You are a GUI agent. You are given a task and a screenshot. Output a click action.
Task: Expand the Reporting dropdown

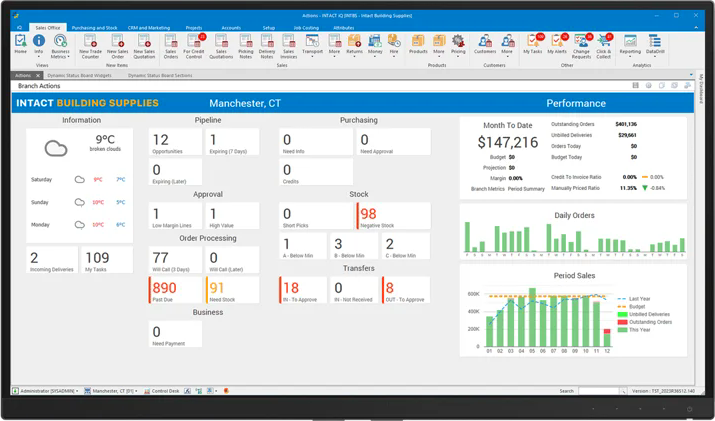pyautogui.click(x=630, y=57)
